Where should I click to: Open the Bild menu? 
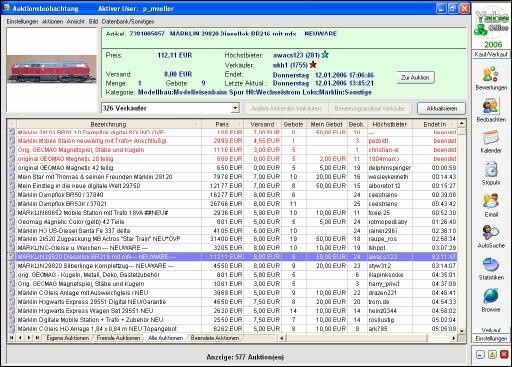click(x=93, y=21)
